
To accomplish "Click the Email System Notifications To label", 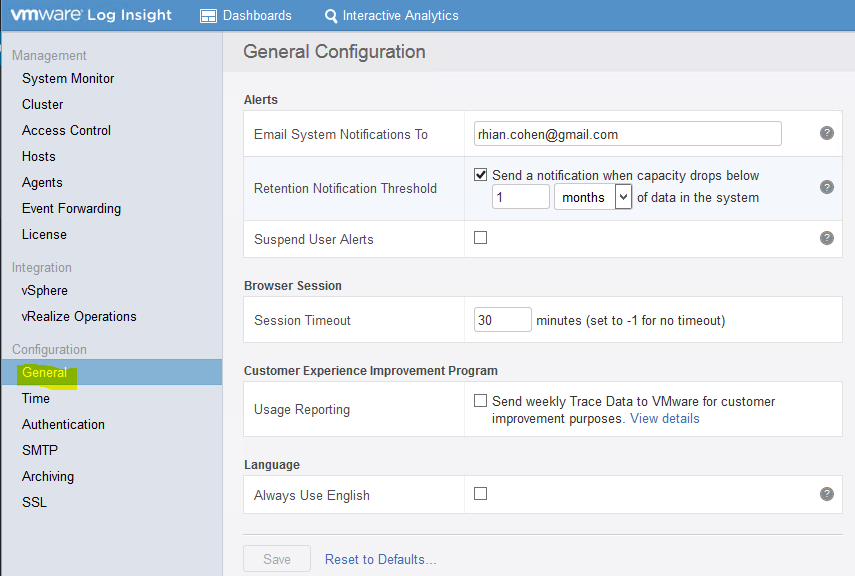I will (x=341, y=134).
